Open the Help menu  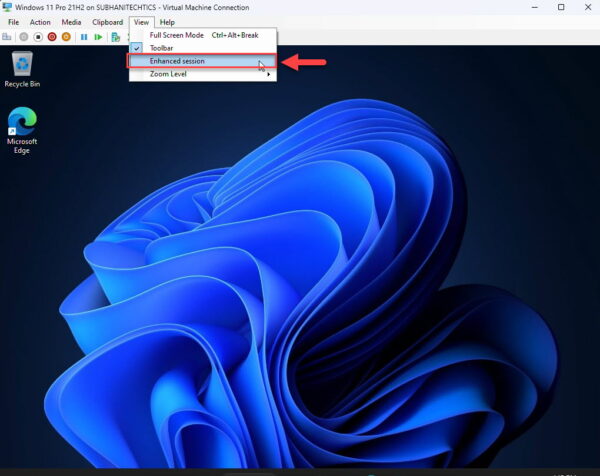click(x=167, y=22)
